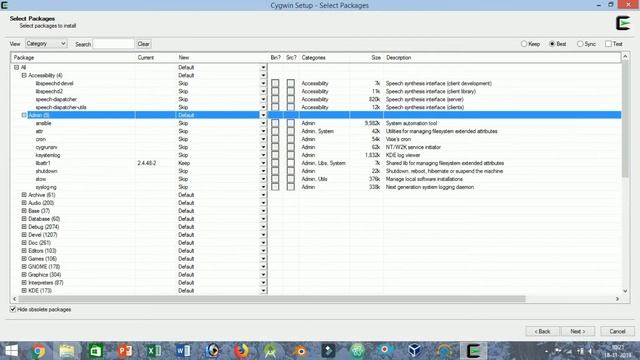This screenshot has width=640, height=360.
Task: Enable the Test checkbox
Action: tap(608, 44)
